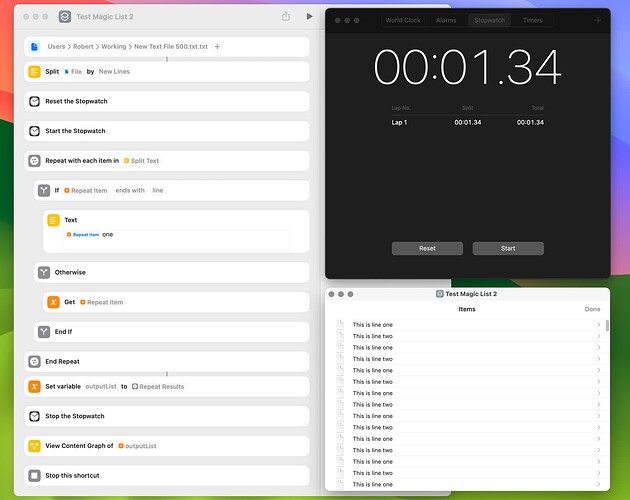Click the share icon in Shortcuts toolbar
Screen dimensions: 630x500
(x=286, y=16)
